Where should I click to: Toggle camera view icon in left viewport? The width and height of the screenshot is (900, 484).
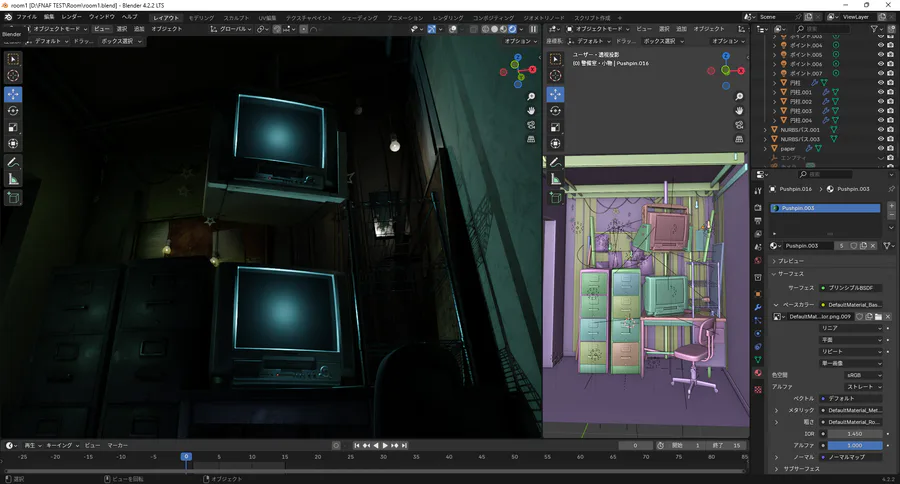point(531,125)
